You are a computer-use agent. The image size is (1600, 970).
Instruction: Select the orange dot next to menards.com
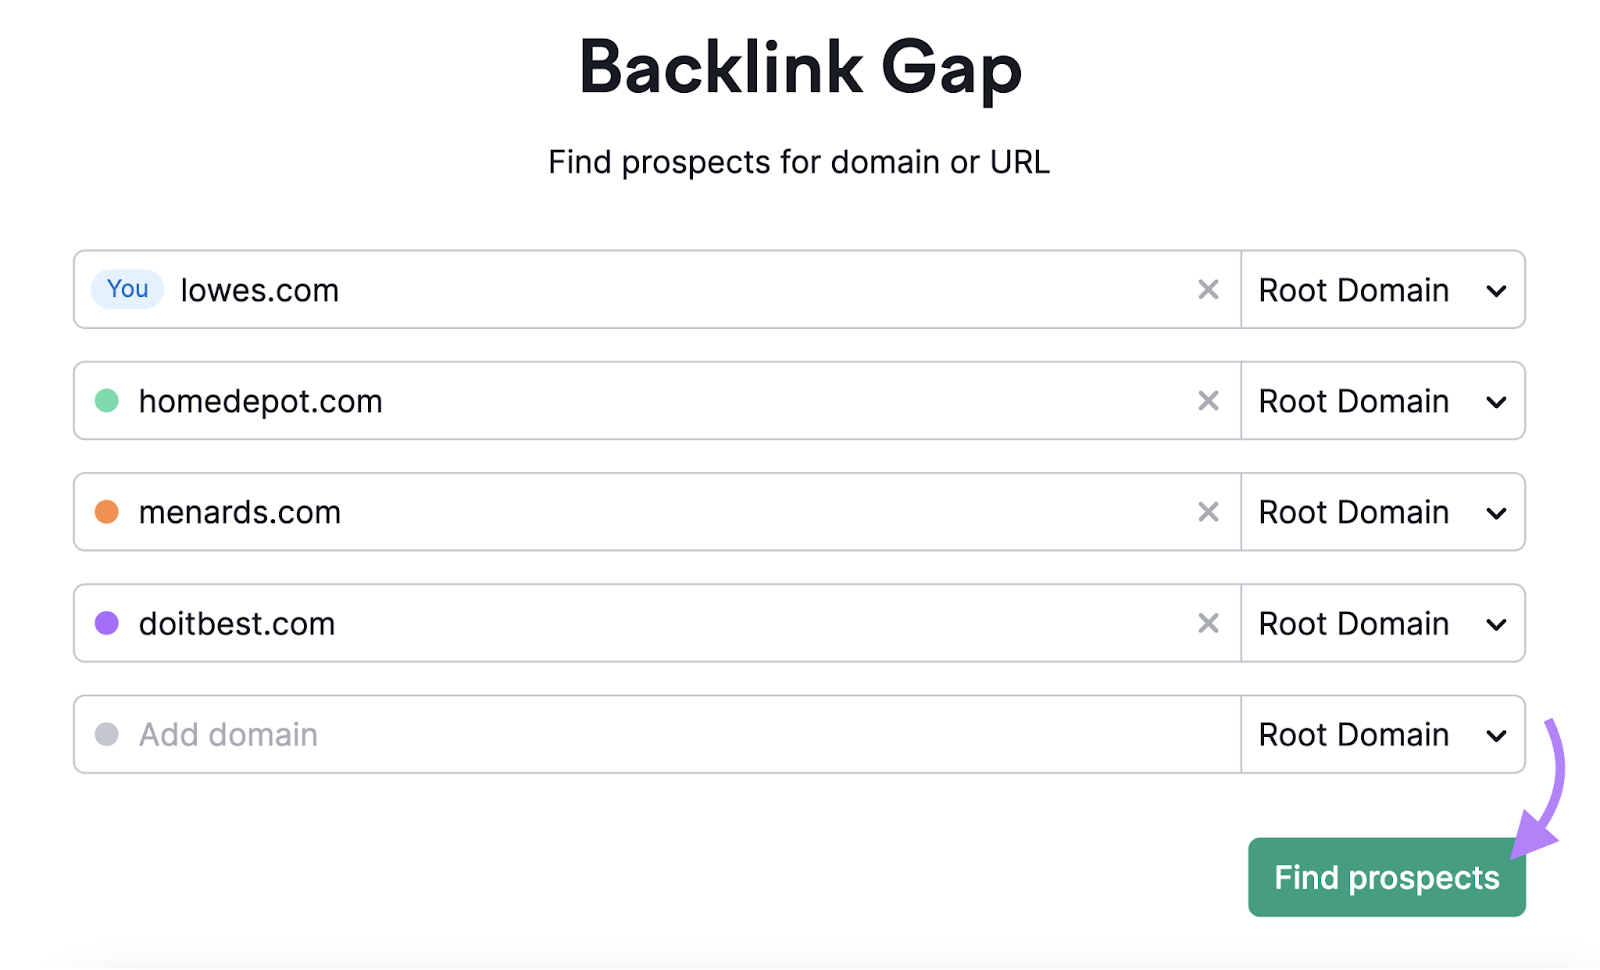coord(109,512)
